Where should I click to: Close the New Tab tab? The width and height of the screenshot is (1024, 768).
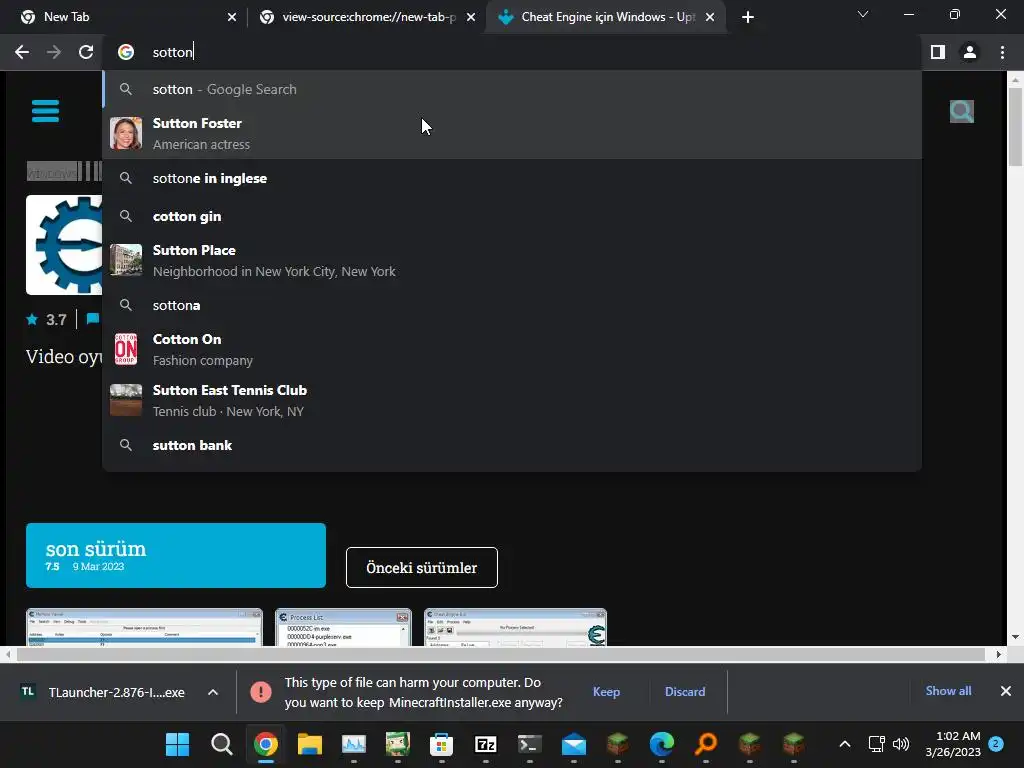coord(232,17)
